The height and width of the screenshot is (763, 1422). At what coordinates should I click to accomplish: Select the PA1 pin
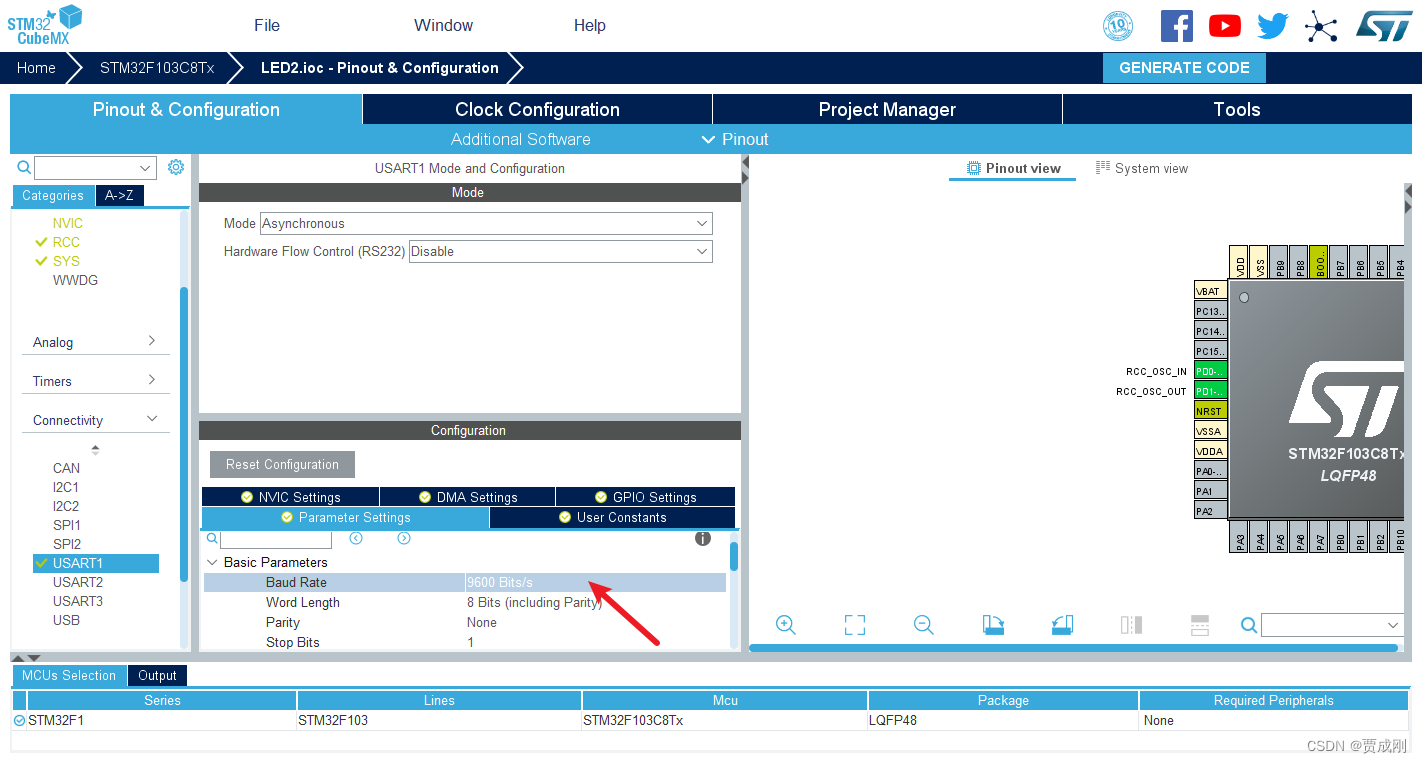point(1210,491)
